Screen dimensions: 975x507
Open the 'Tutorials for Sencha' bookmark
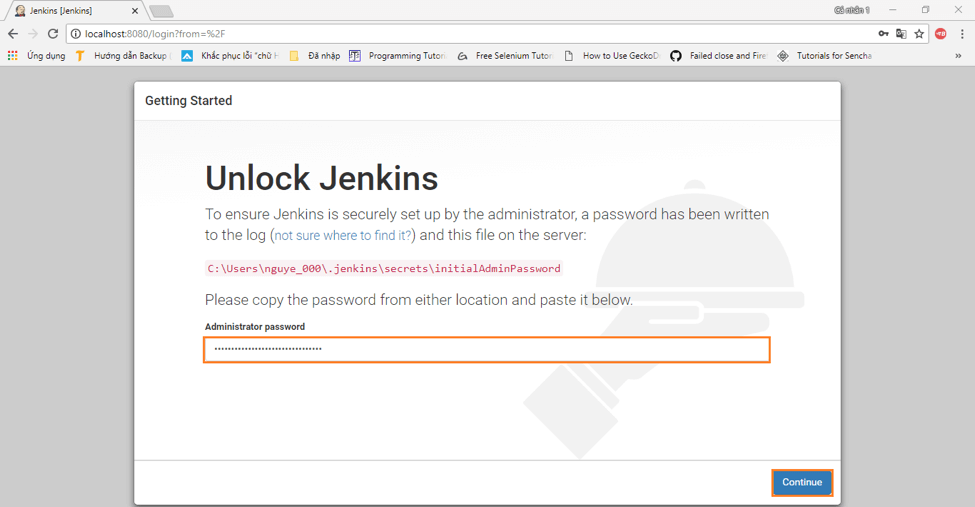pos(825,56)
